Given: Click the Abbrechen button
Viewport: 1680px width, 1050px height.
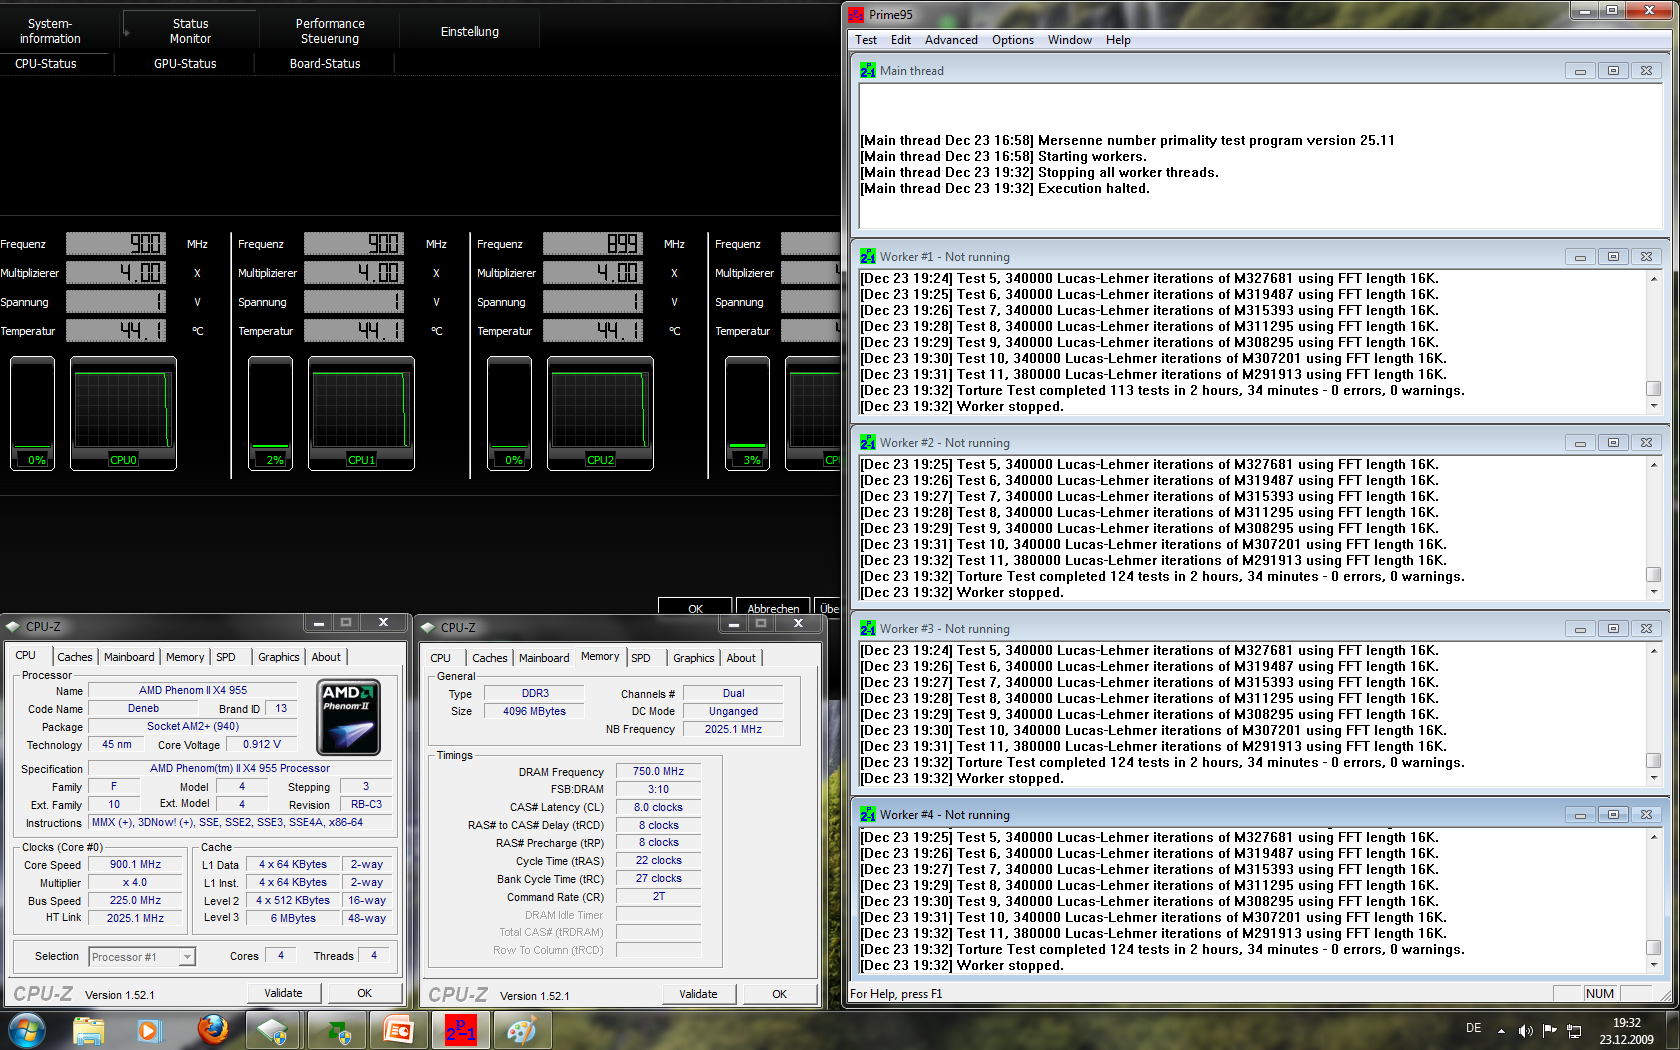Looking at the screenshot, I should [773, 607].
